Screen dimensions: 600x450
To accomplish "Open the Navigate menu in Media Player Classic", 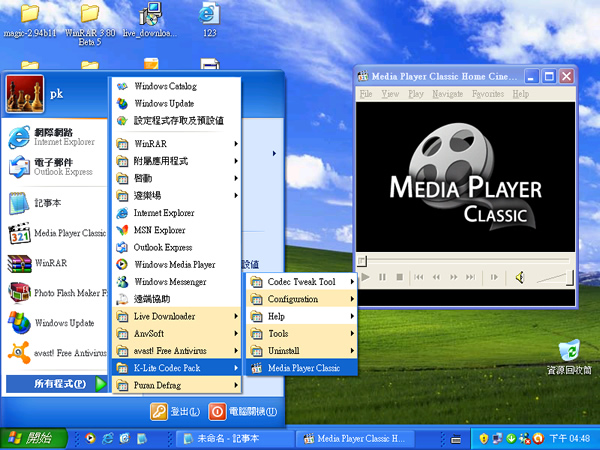I will coord(447,94).
